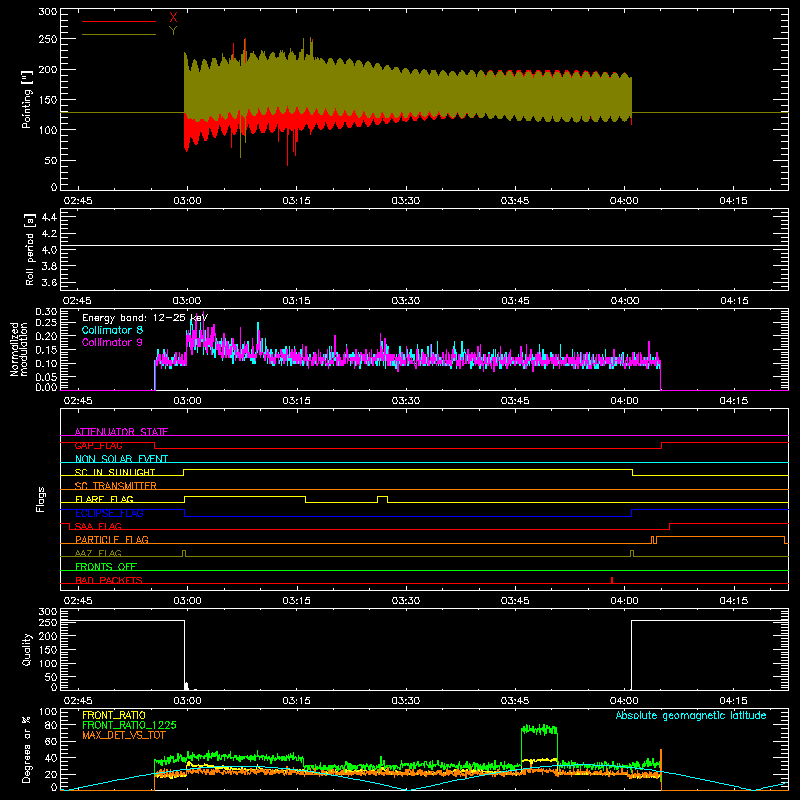The height and width of the screenshot is (800, 800).
Task: Click the 02:45 tick label under Flags panel
Action: (x=78, y=601)
